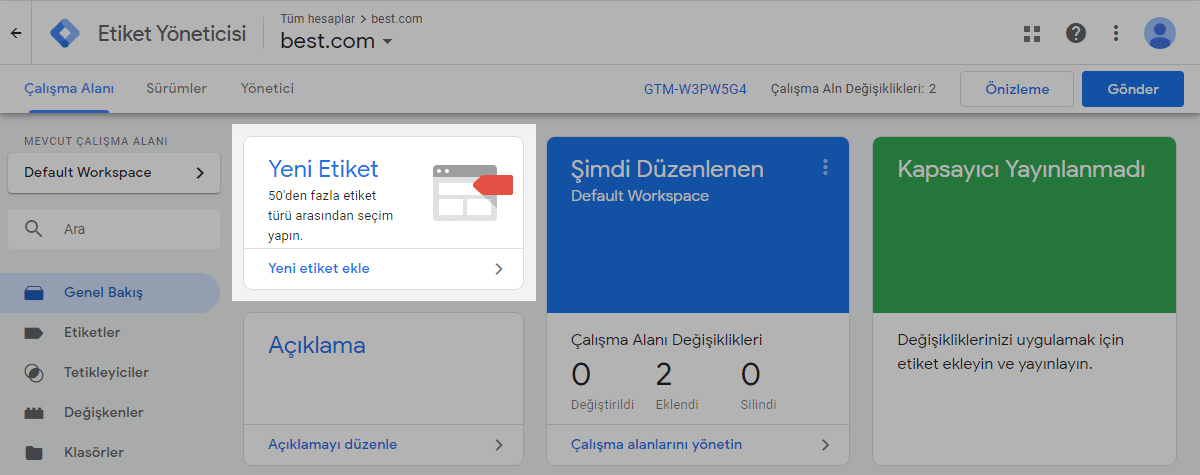Select Tetikleyiciler in the sidebar

pyautogui.click(x=110, y=373)
